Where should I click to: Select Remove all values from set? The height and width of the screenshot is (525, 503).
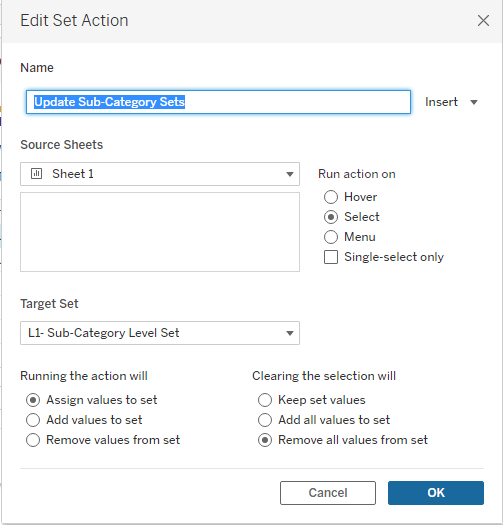coord(265,440)
